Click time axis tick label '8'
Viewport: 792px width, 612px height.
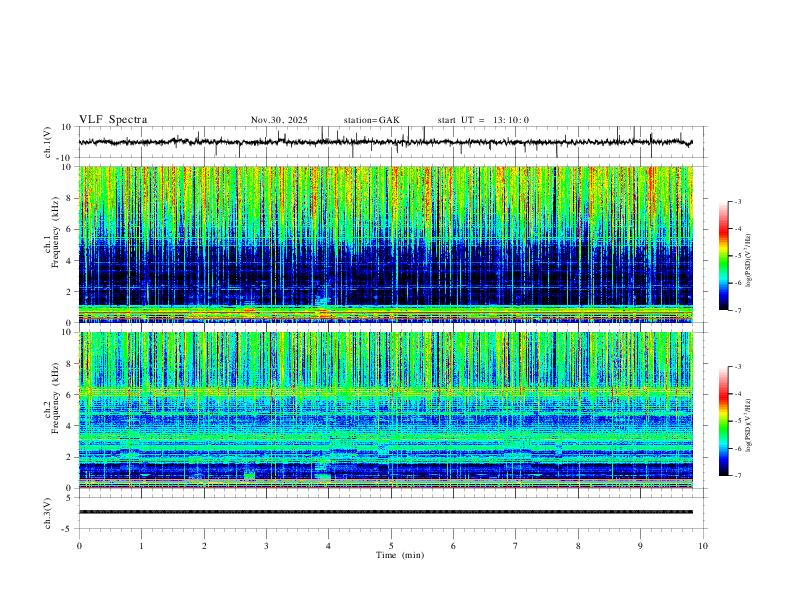(578, 546)
